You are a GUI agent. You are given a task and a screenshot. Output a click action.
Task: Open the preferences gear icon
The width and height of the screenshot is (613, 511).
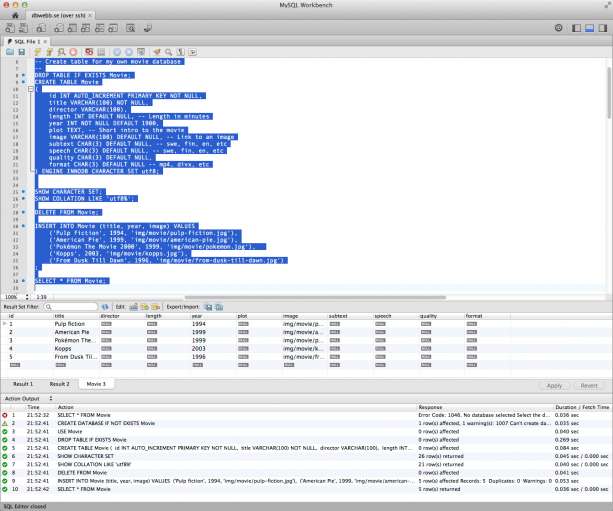pyautogui.click(x=559, y=28)
